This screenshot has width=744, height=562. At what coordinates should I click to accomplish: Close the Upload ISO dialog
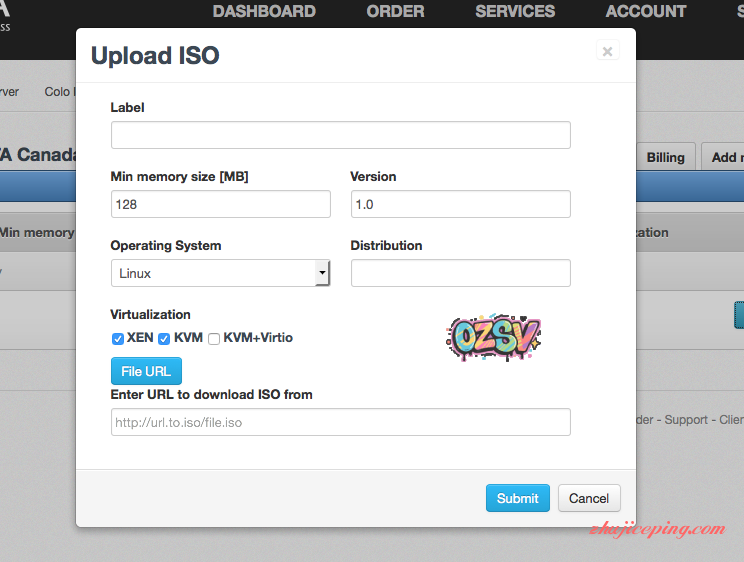tap(607, 52)
